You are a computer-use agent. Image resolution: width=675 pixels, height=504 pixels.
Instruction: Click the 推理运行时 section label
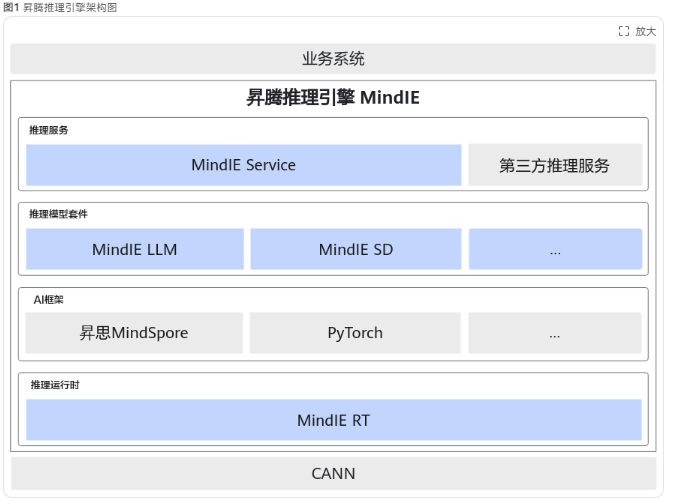tap(55, 385)
